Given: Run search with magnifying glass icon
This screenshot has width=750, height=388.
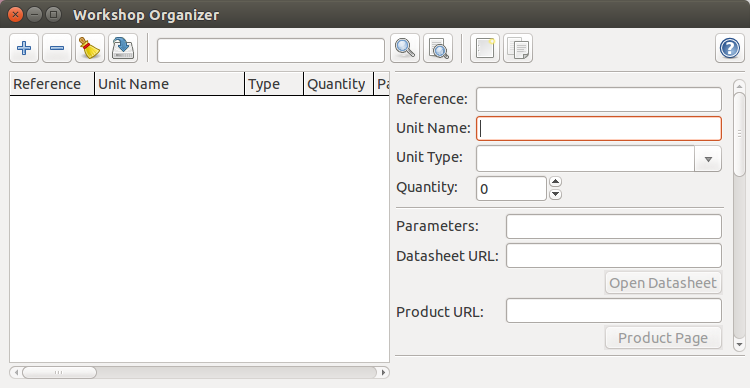Looking at the screenshot, I should (x=405, y=48).
